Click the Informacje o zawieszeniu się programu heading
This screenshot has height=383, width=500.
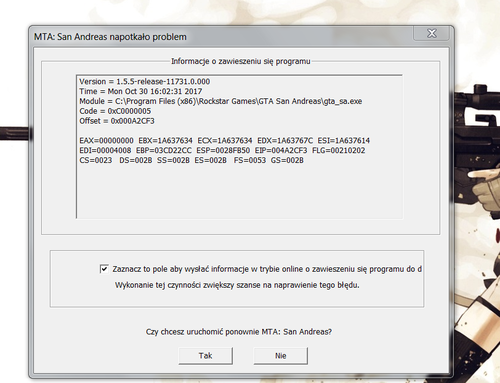(x=241, y=61)
